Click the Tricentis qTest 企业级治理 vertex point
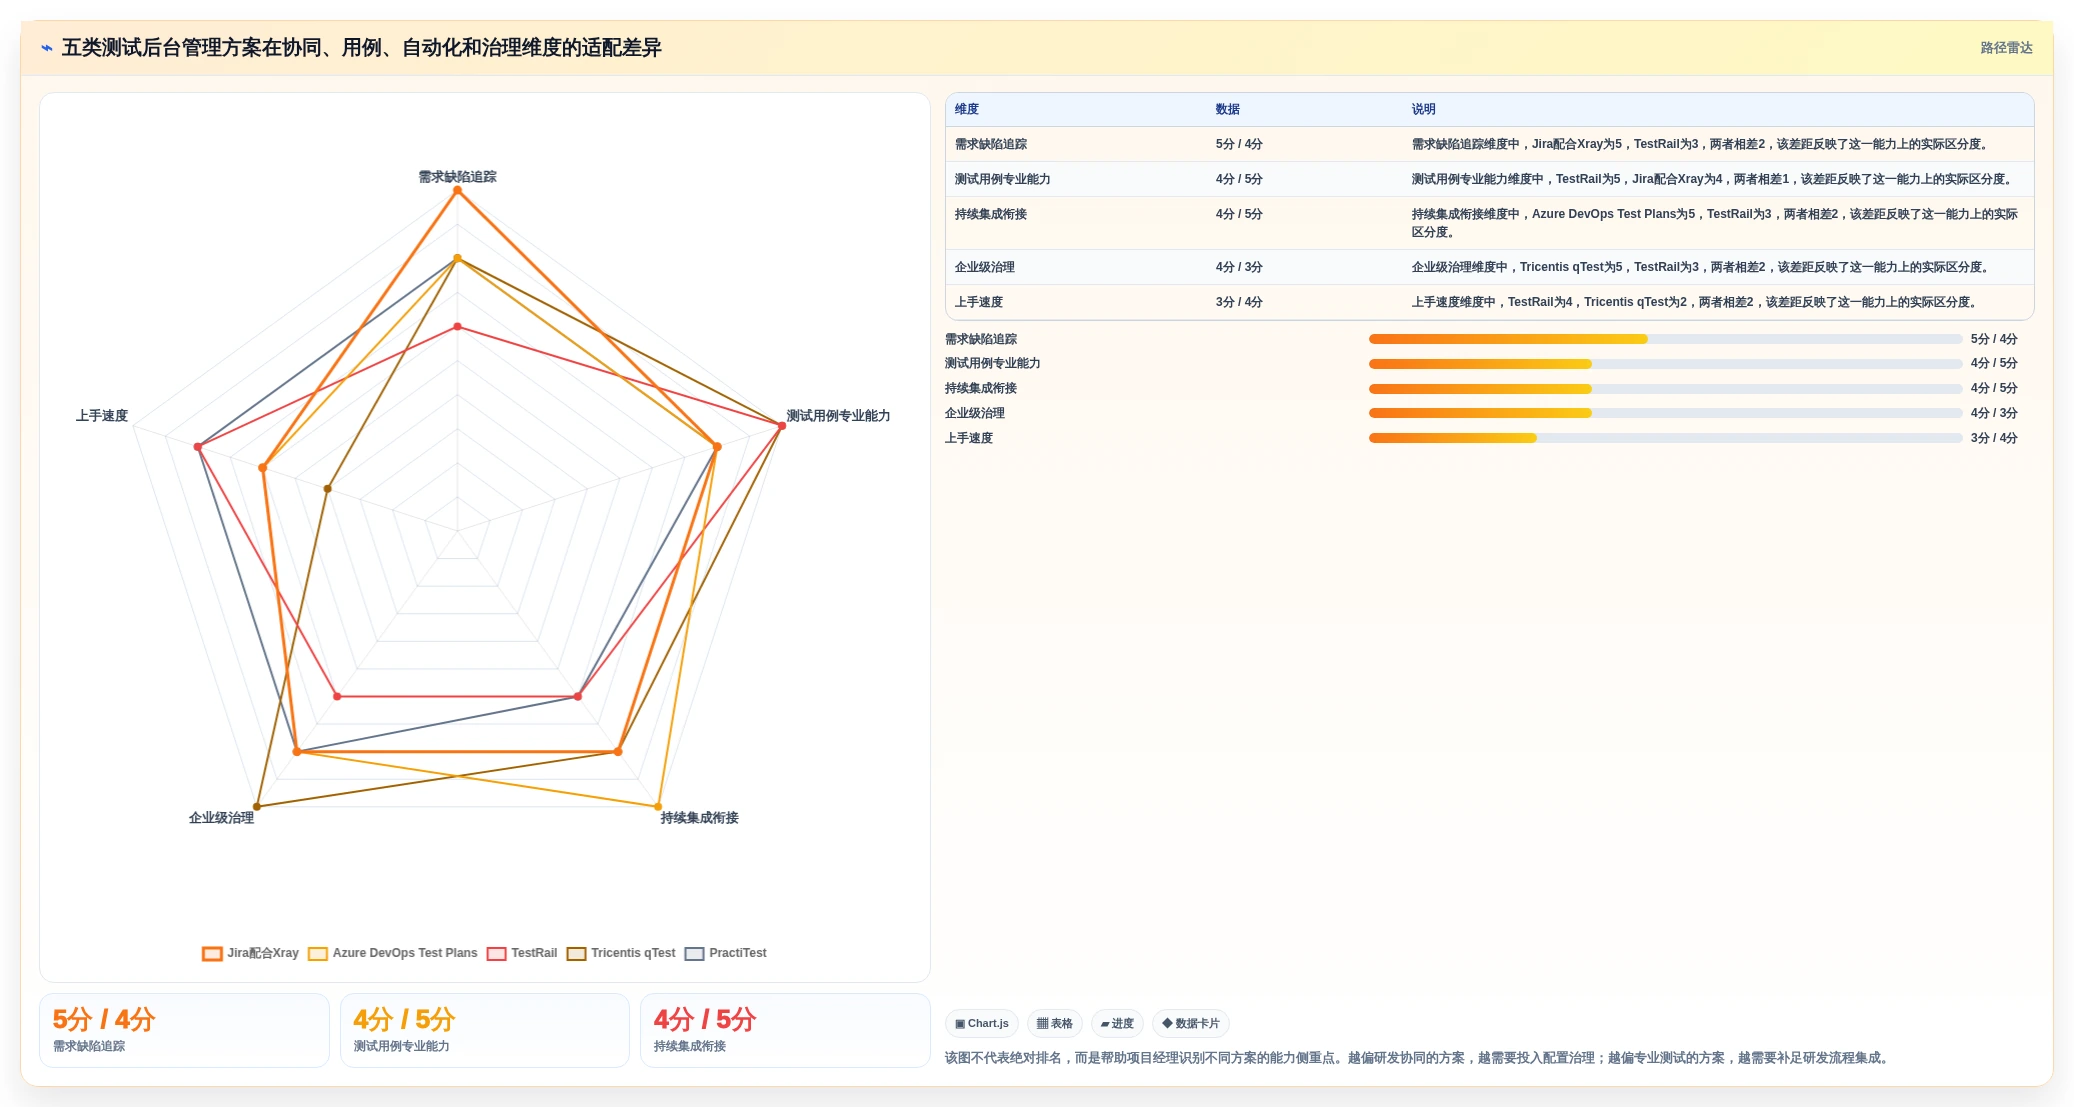Screen dimensions: 2074x1107 tap(257, 806)
